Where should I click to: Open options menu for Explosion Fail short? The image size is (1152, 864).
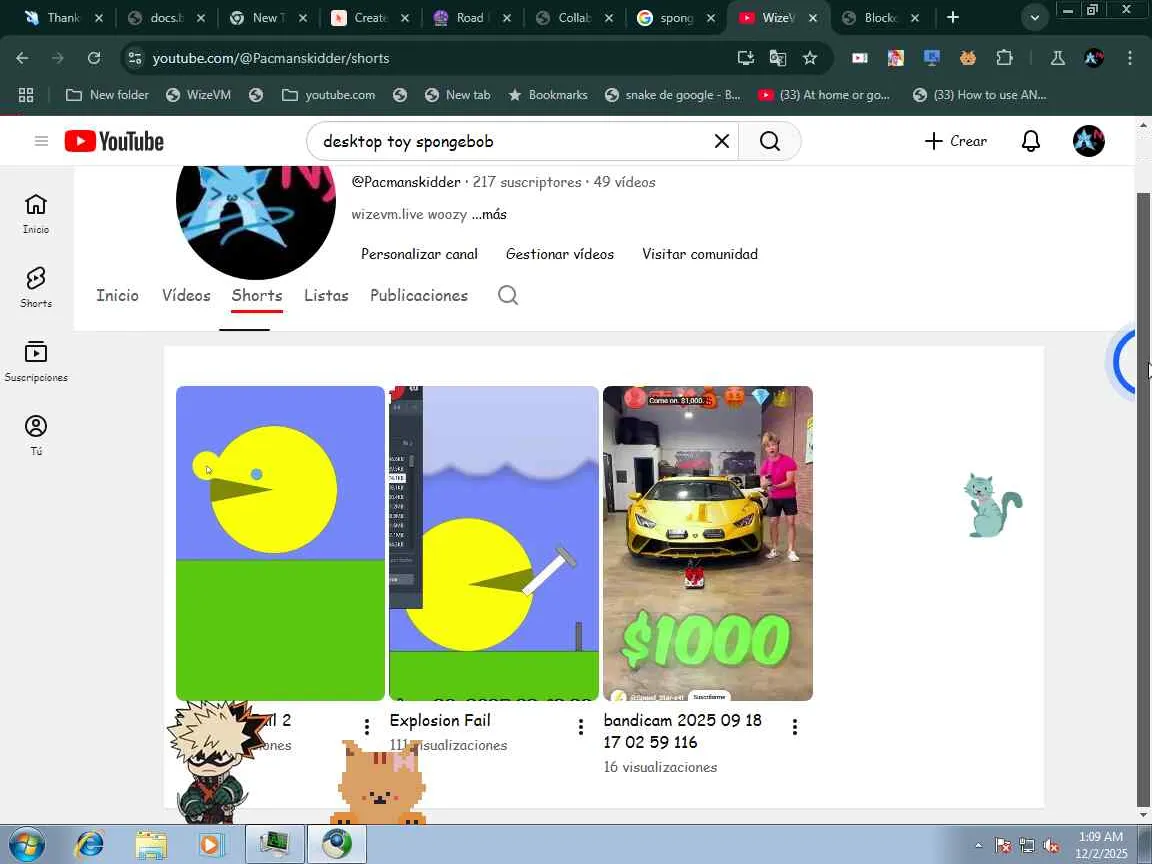580,727
